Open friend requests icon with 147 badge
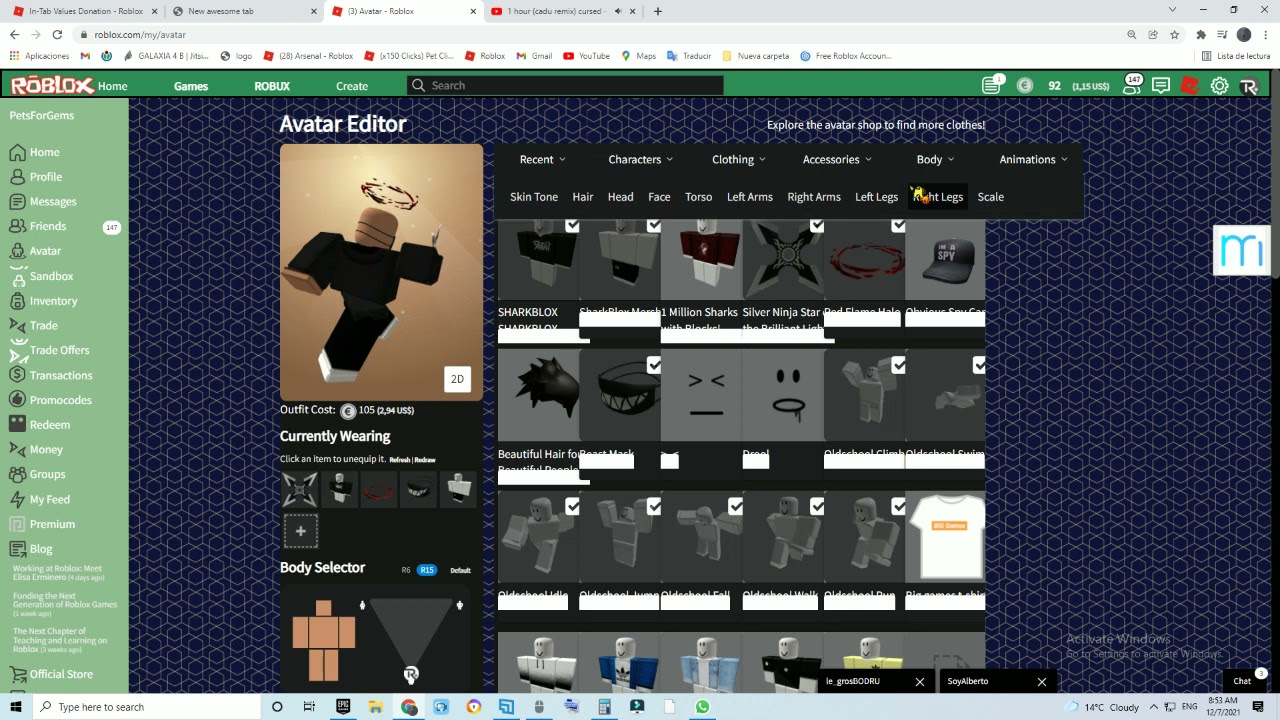The height and width of the screenshot is (720, 1280). click(1132, 85)
